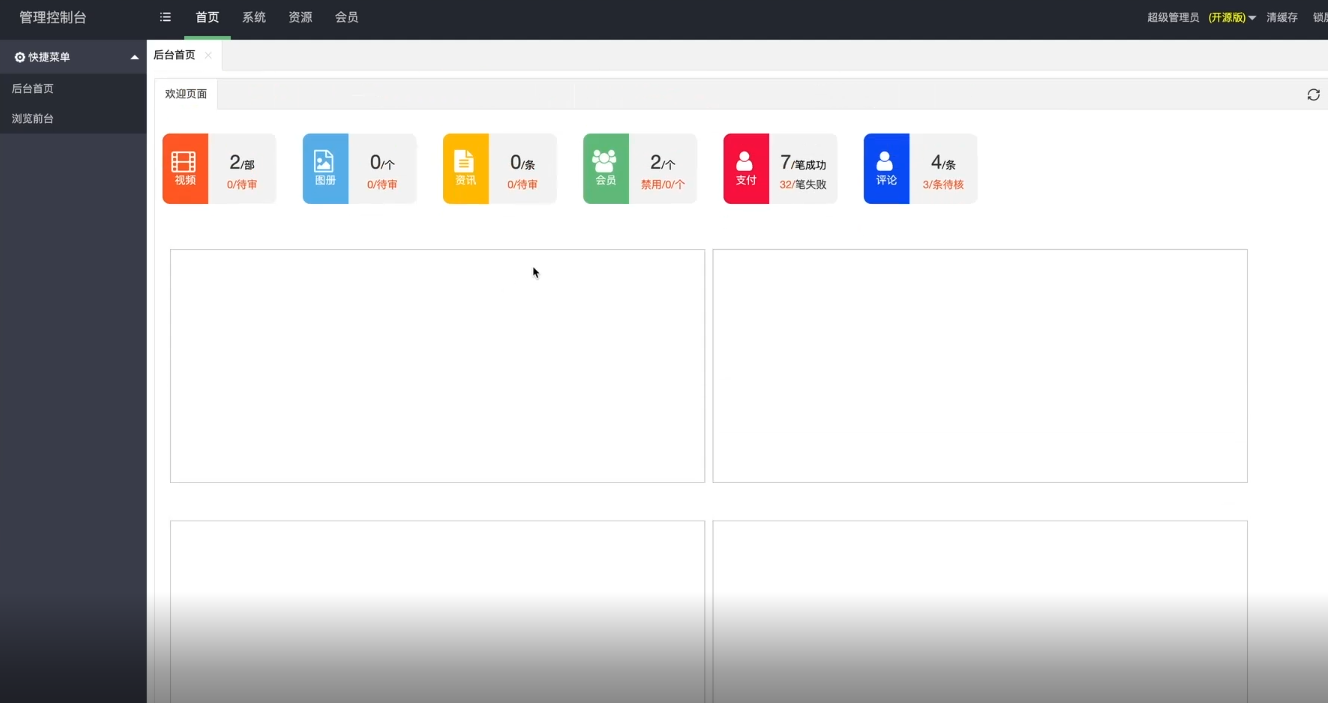This screenshot has height=703, width=1328.
Task: Select the 首页 top menu item
Action: coord(207,18)
